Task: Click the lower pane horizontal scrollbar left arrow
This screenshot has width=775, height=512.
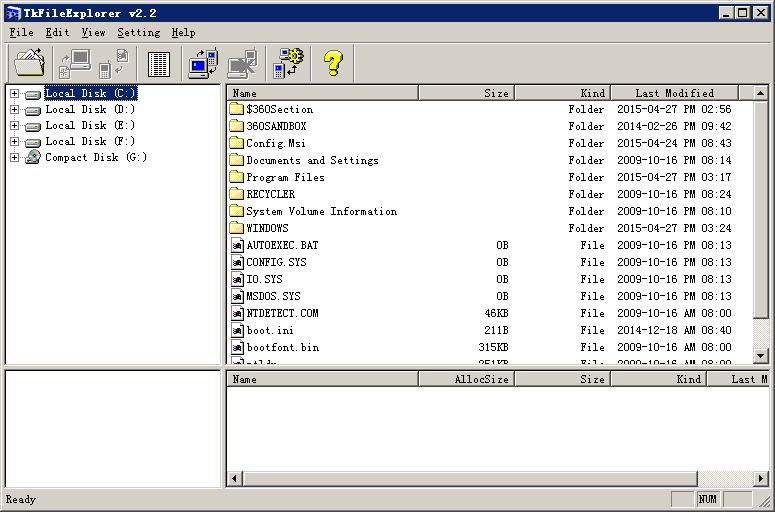Action: pos(235,479)
